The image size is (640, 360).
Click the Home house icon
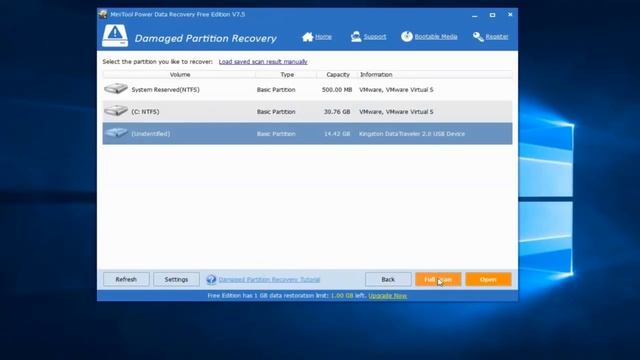307,37
